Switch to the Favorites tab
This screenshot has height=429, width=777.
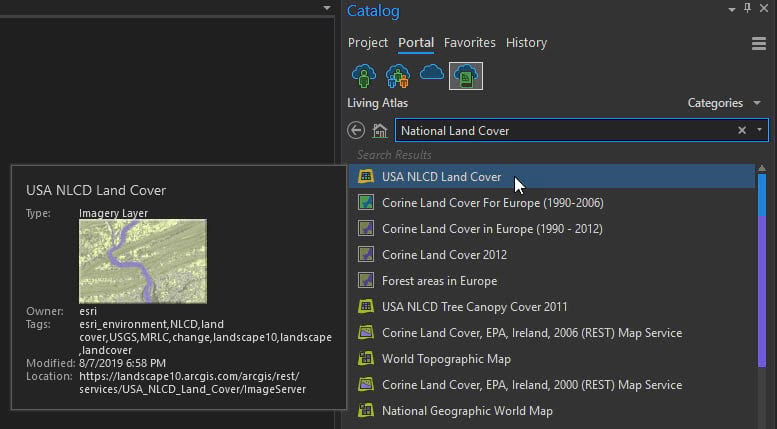(x=470, y=43)
